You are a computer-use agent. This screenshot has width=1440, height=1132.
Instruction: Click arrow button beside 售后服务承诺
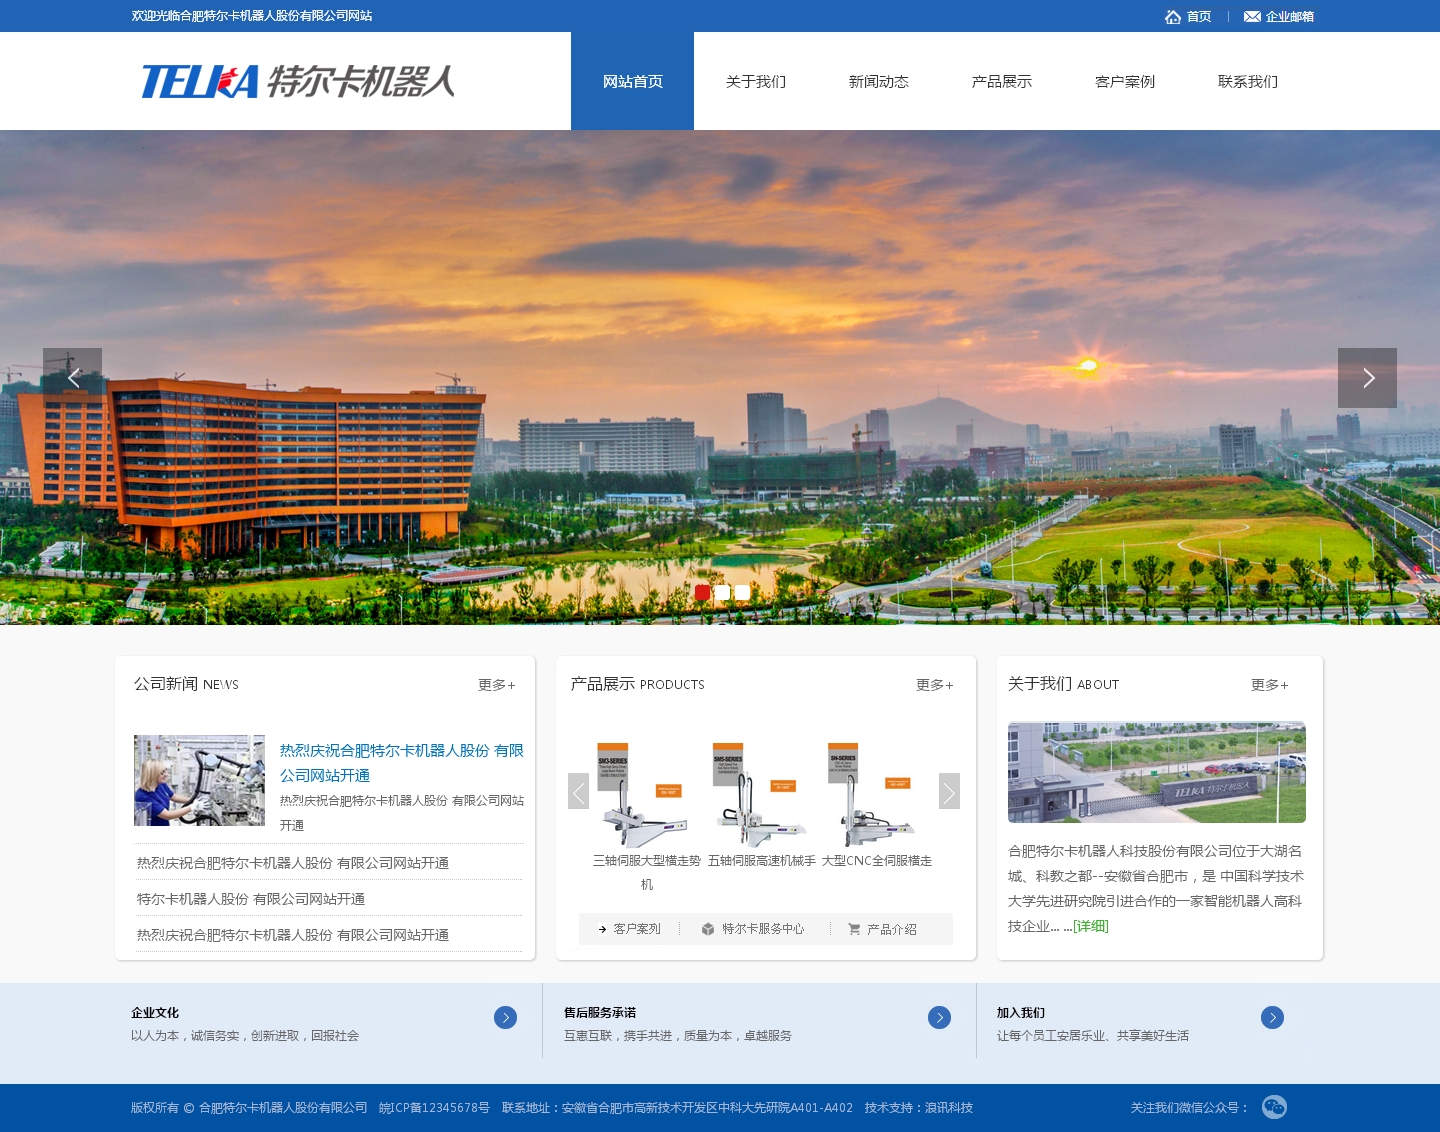(939, 1017)
